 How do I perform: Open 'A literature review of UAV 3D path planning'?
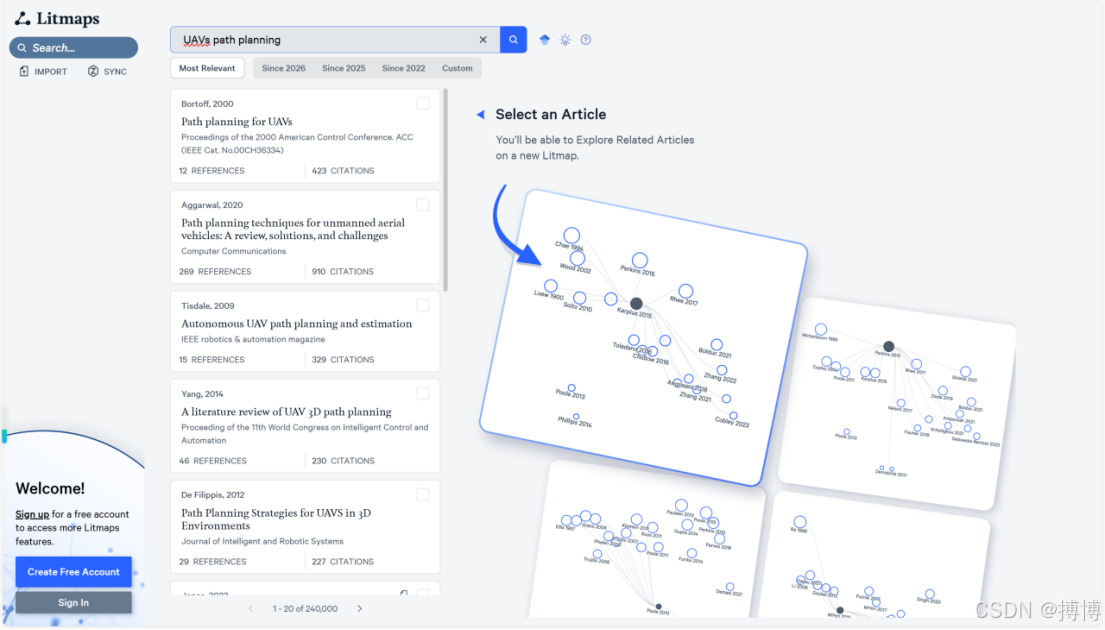click(x=286, y=412)
